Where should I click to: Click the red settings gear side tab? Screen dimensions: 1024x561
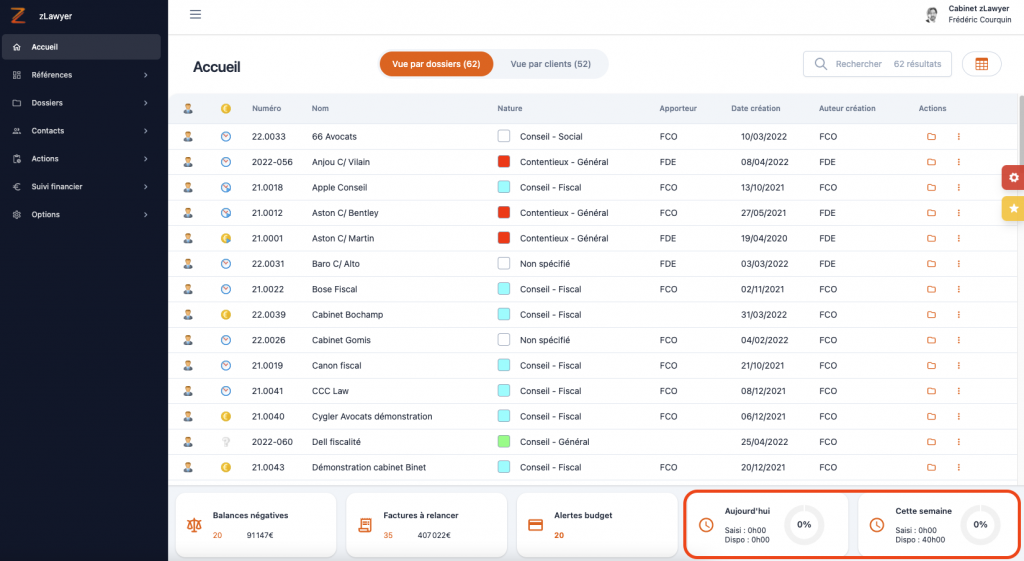1013,178
